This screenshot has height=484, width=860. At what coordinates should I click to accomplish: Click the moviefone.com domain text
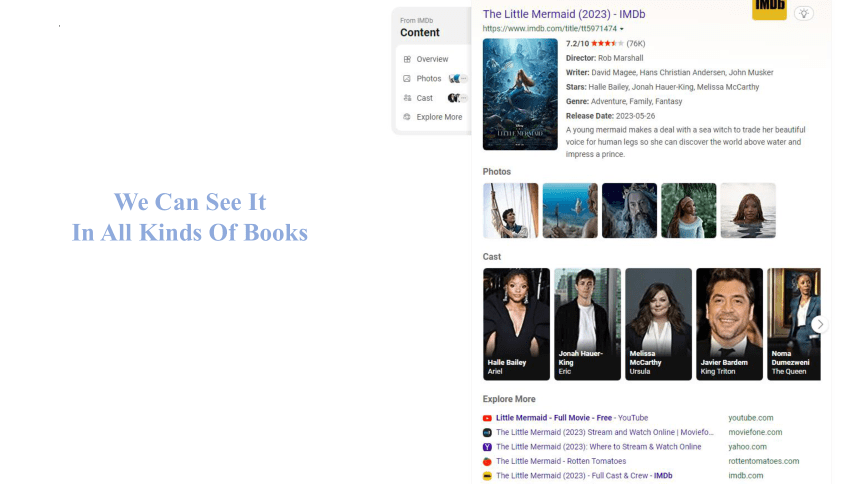coord(755,432)
